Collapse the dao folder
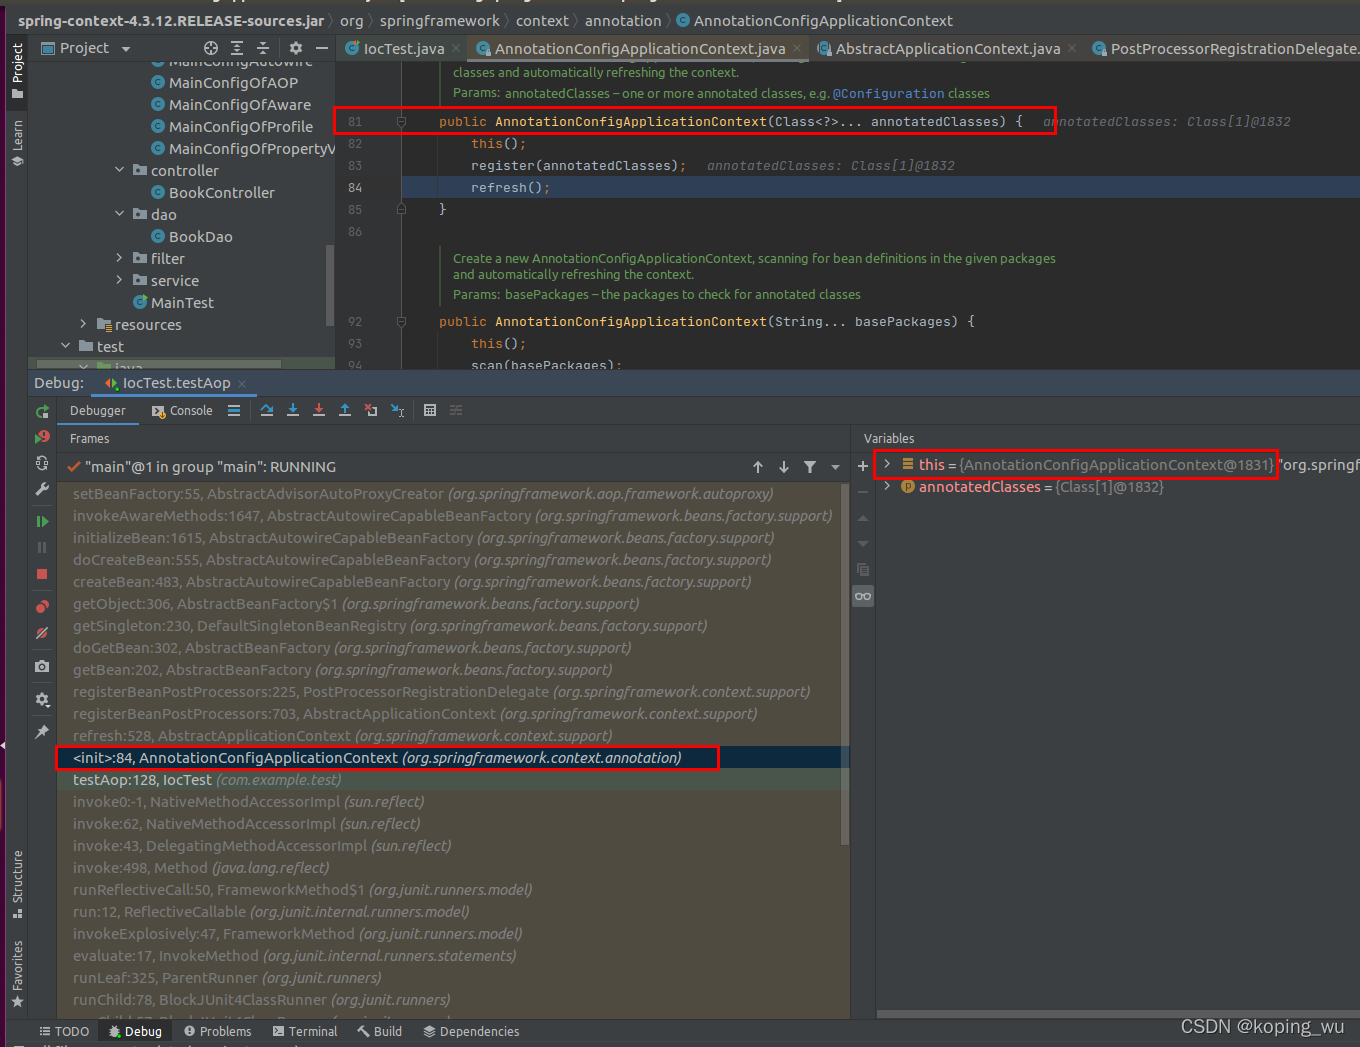The image size is (1360, 1047). 120,214
